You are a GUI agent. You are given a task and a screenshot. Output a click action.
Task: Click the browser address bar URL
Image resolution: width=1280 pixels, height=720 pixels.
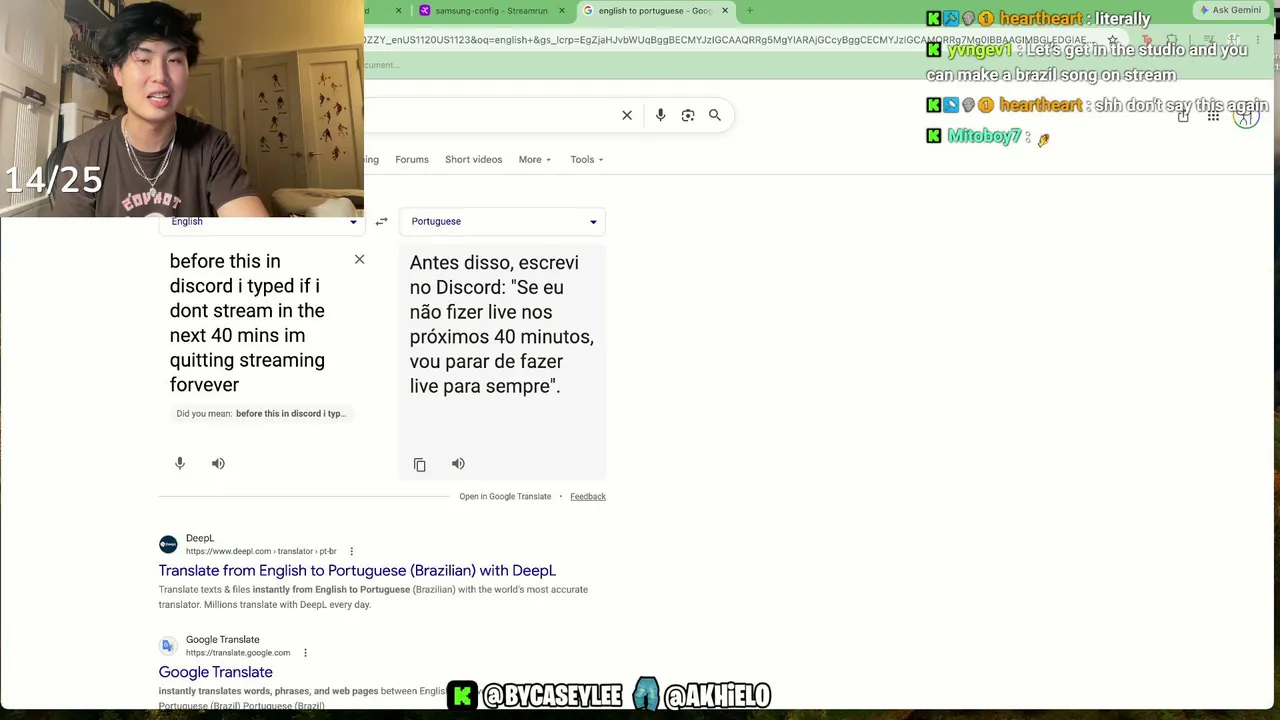[725, 40]
